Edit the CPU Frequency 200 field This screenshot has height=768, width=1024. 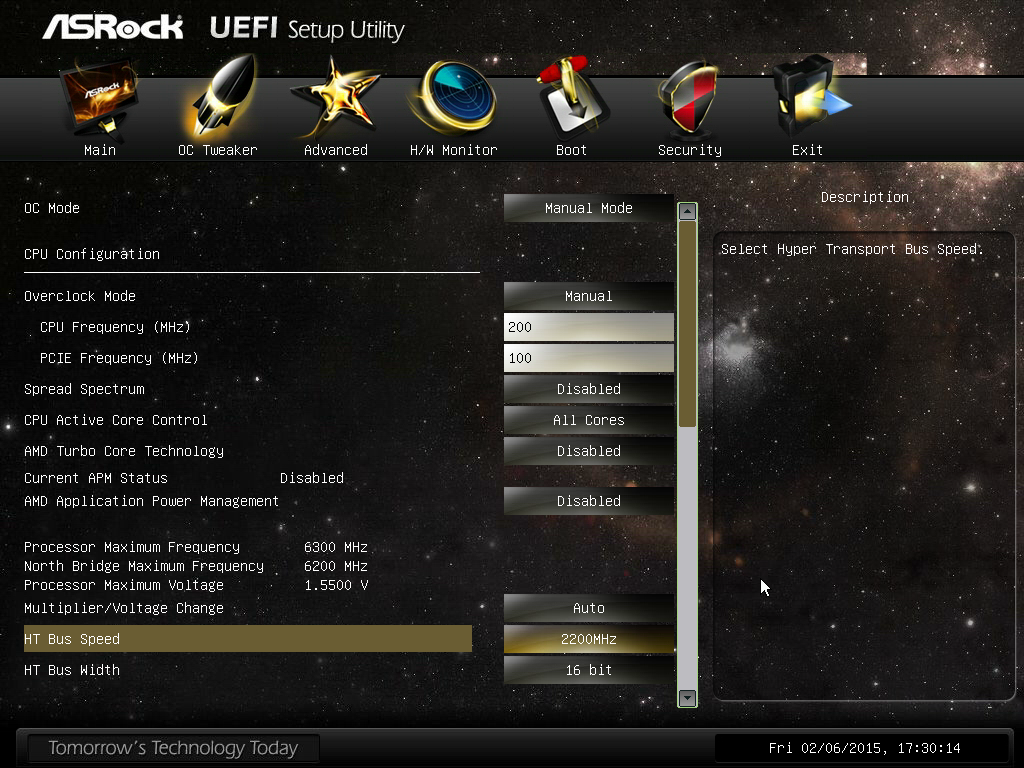click(x=588, y=327)
